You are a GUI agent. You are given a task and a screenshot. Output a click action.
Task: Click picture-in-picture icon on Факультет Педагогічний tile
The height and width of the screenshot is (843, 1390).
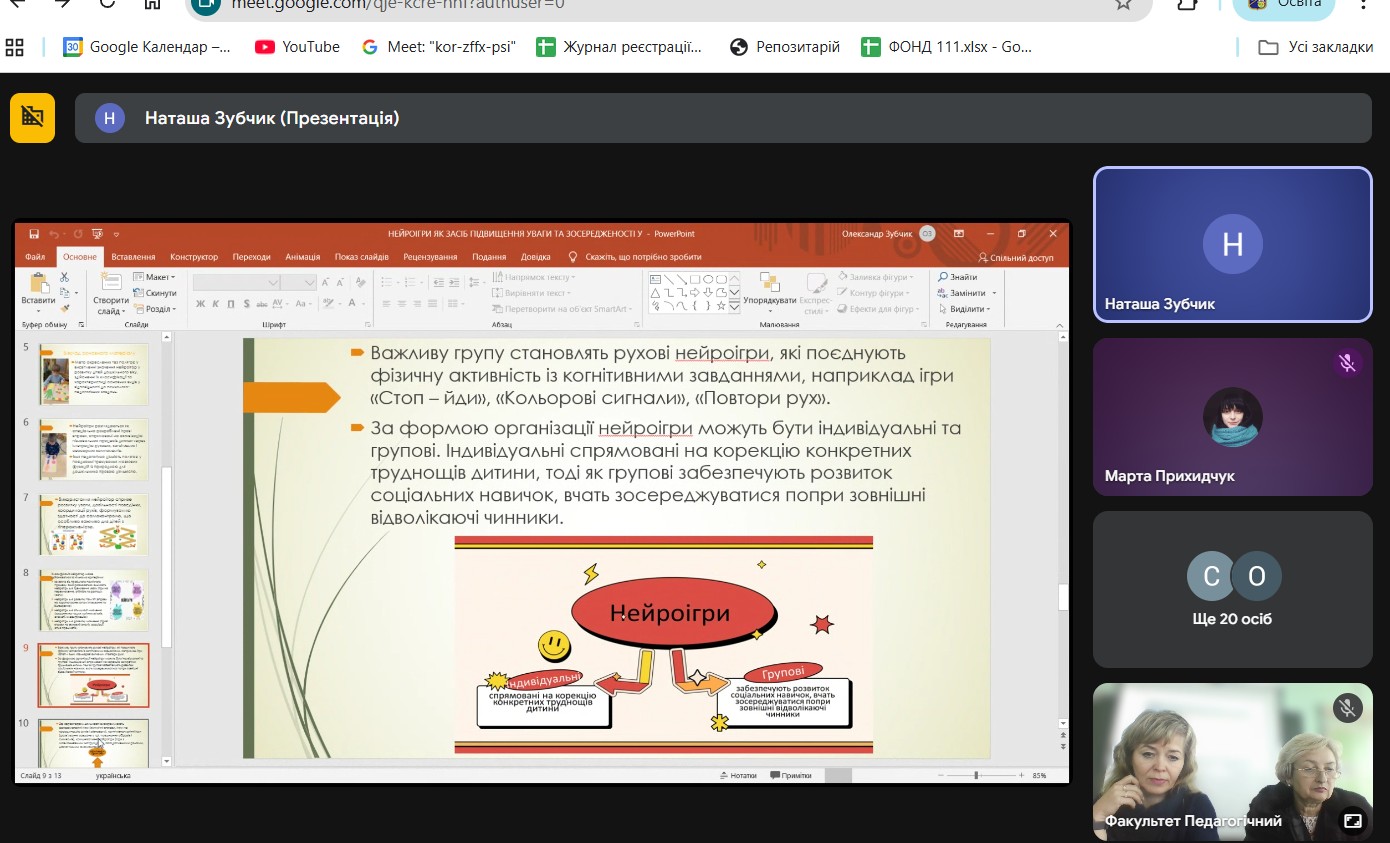1352,820
